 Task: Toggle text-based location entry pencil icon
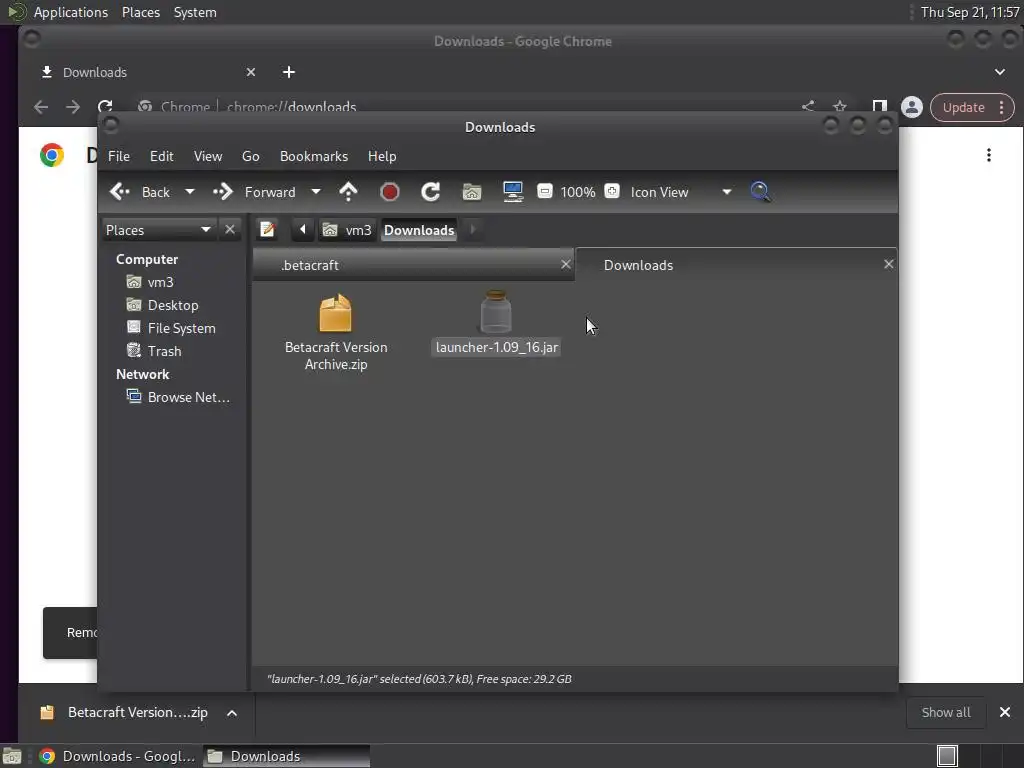point(267,230)
